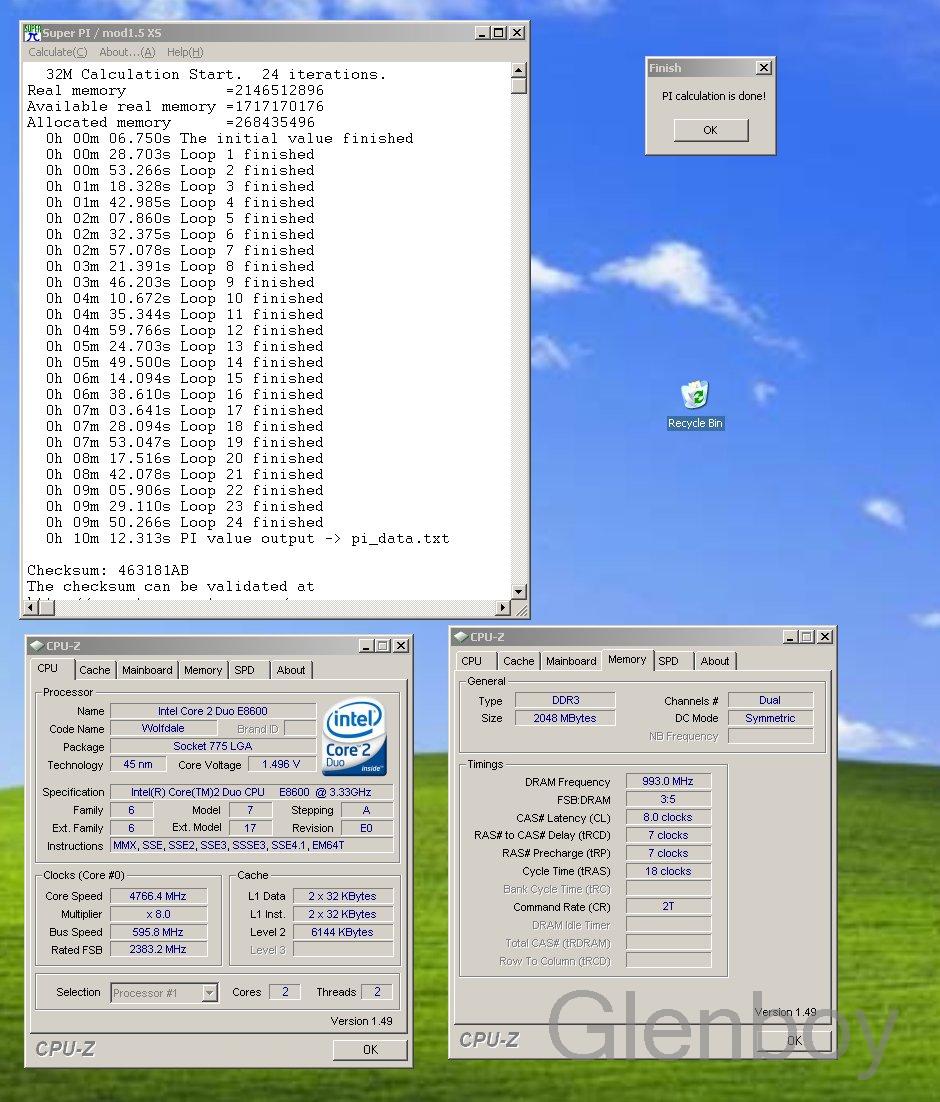
Task: Click the Core Speed value field
Action: point(157,896)
